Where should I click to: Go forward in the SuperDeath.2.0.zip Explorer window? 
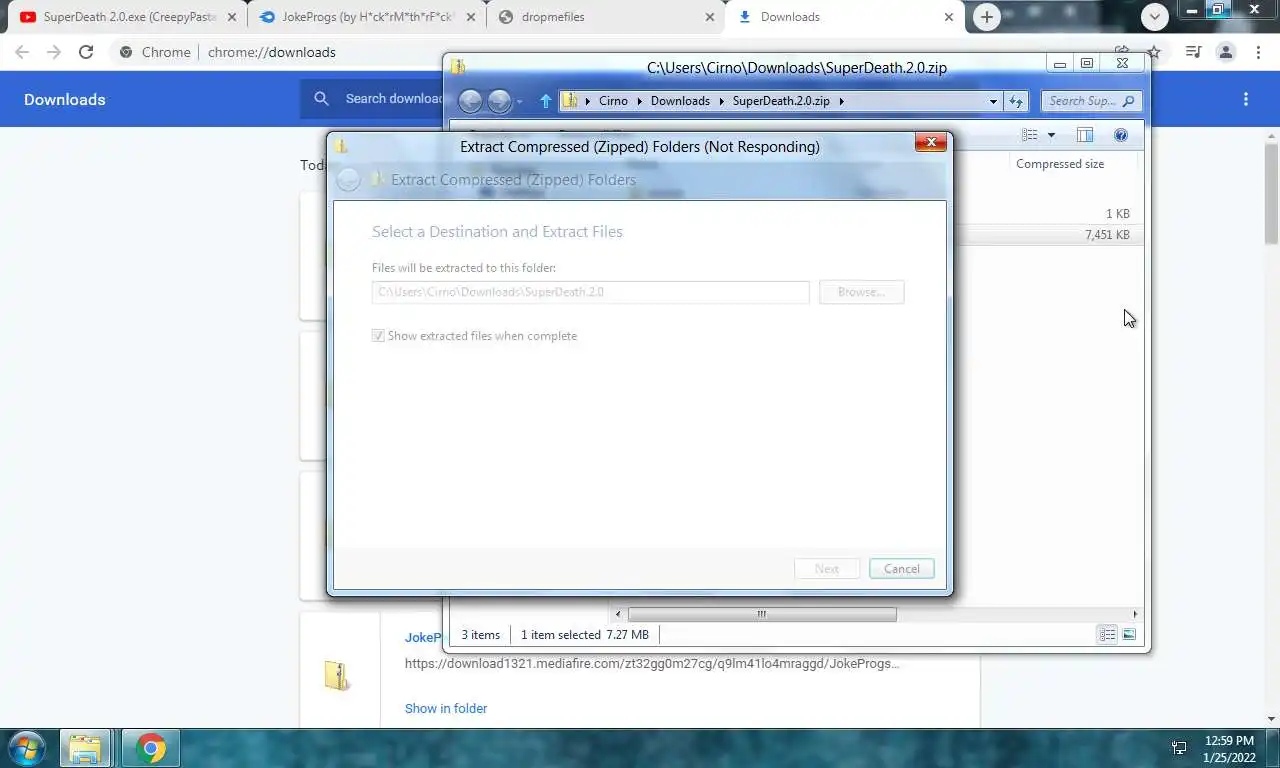point(499,101)
